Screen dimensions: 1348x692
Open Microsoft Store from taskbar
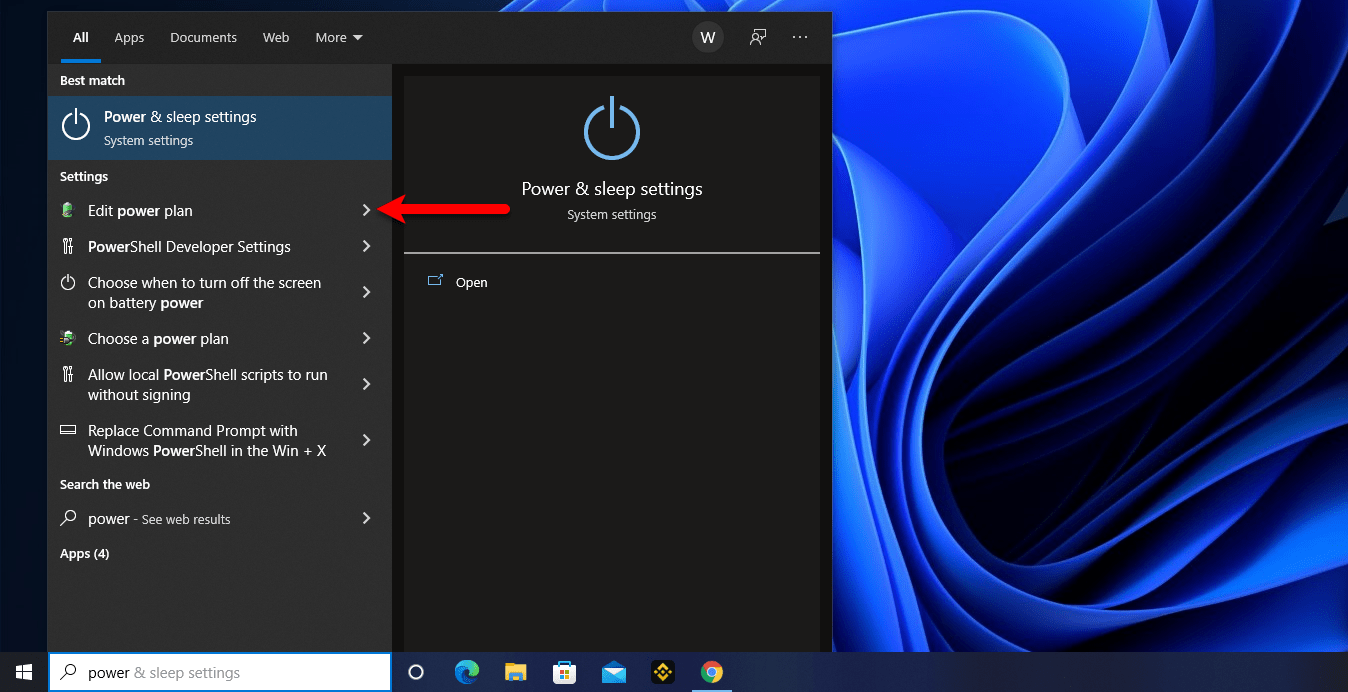(565, 673)
